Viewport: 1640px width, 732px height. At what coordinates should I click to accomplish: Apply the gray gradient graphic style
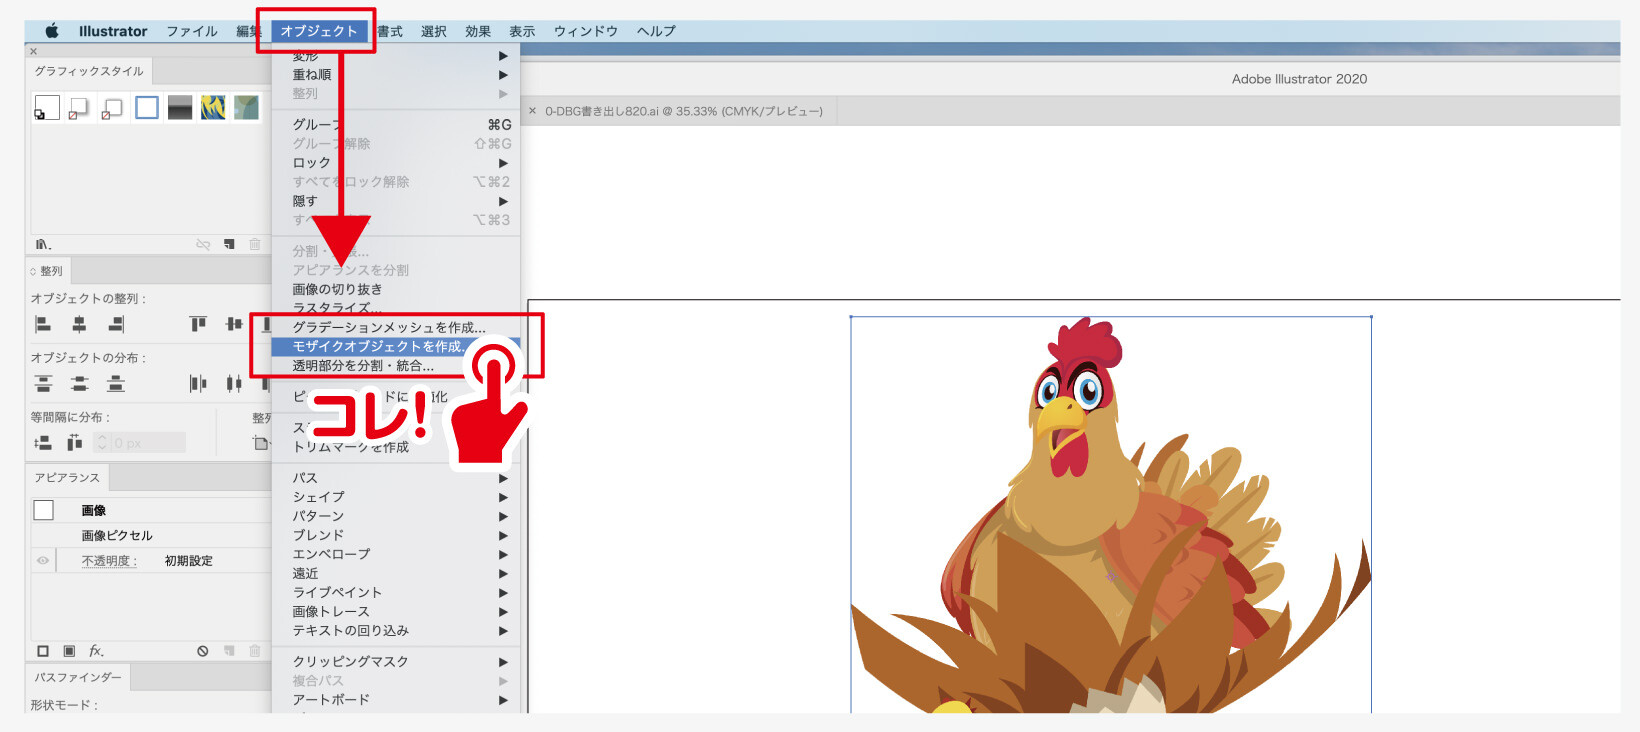[x=180, y=107]
